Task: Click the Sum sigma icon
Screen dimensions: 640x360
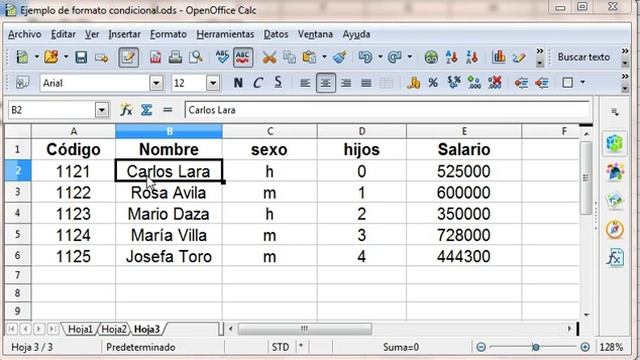Action: (x=147, y=110)
